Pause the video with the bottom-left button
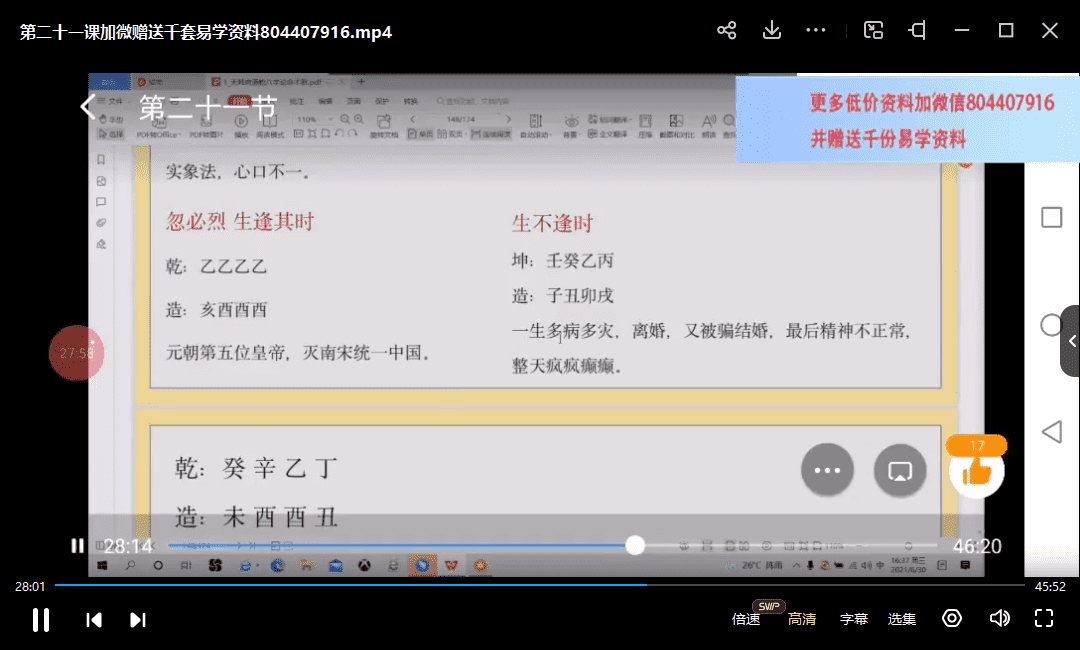1080x650 pixels. (41, 619)
